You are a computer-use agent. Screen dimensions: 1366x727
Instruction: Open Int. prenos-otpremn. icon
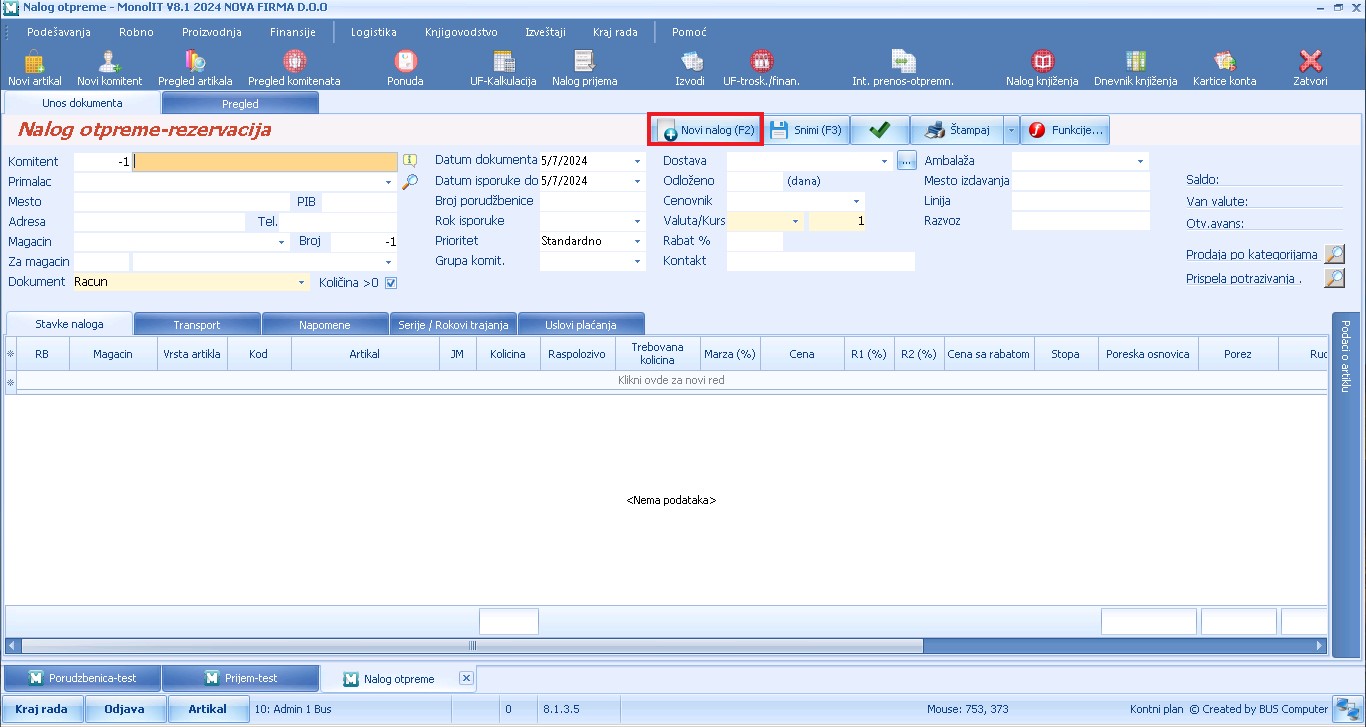(903, 69)
